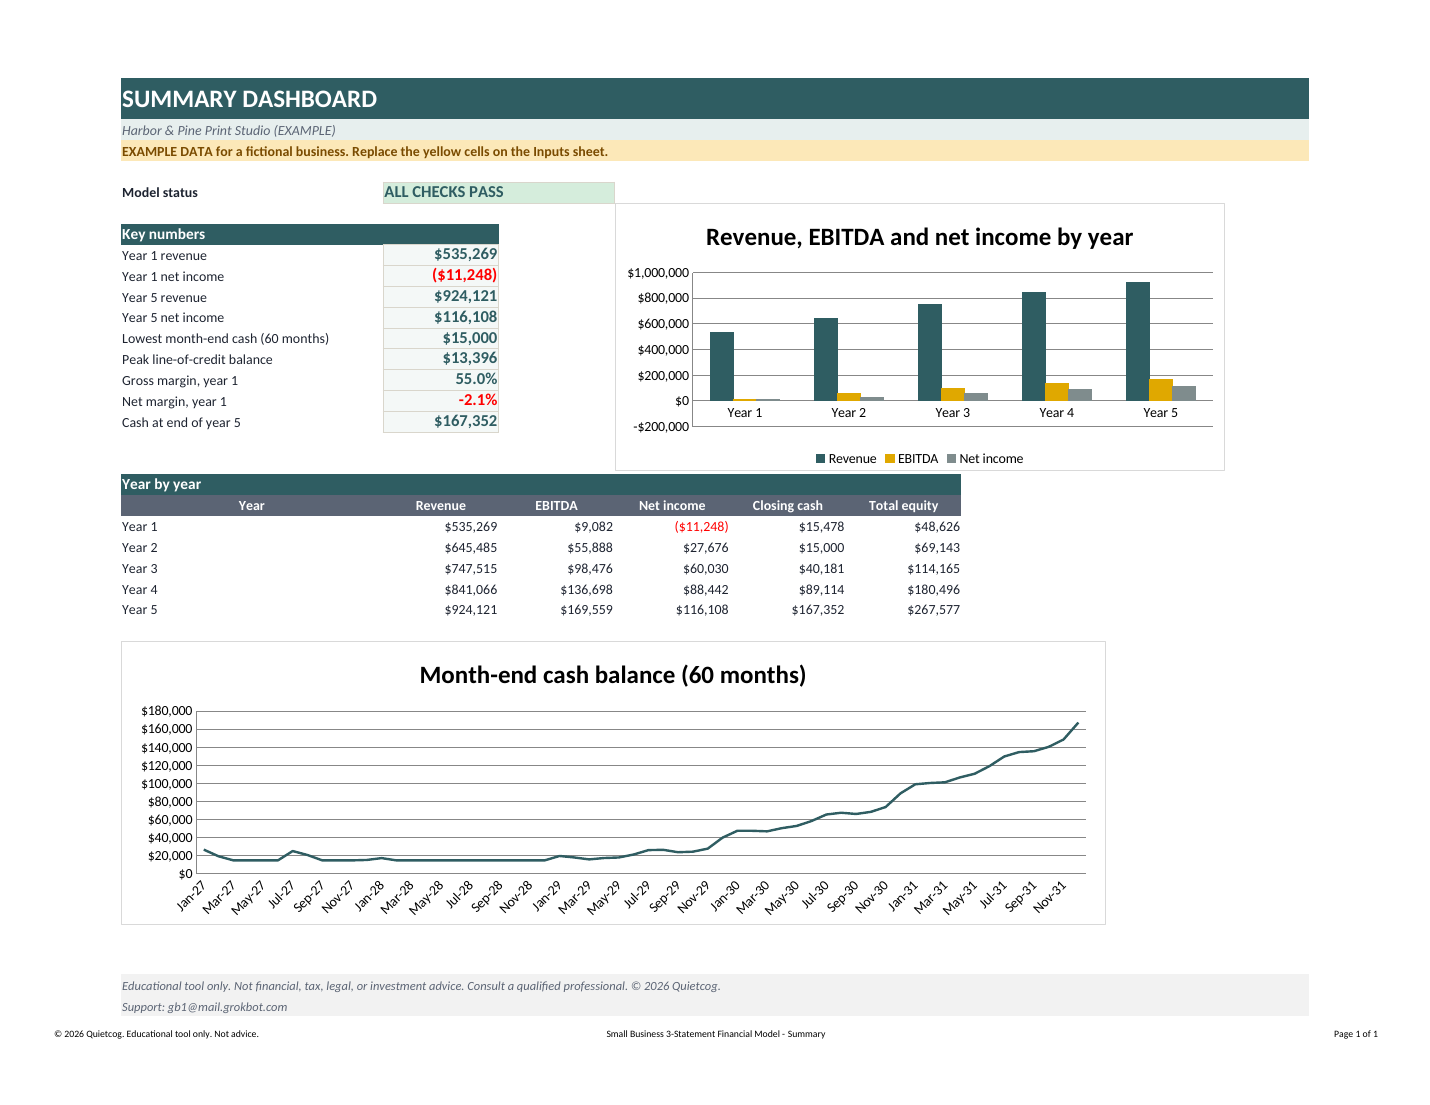Image resolution: width=1430 pixels, height=1105 pixels.
Task: Click the Closing cash column header
Action: (788, 506)
